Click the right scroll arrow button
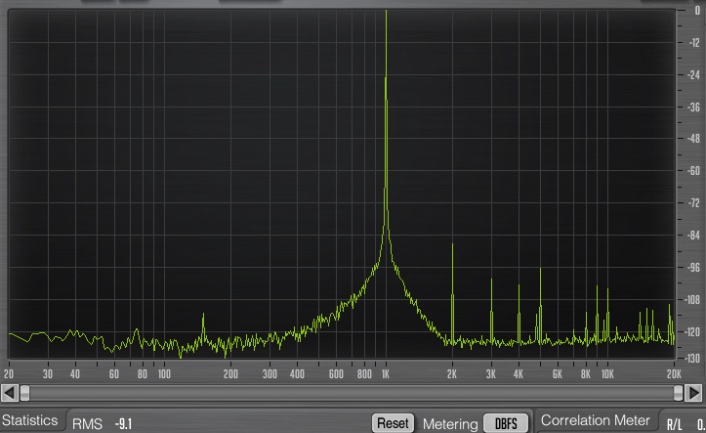 693,392
